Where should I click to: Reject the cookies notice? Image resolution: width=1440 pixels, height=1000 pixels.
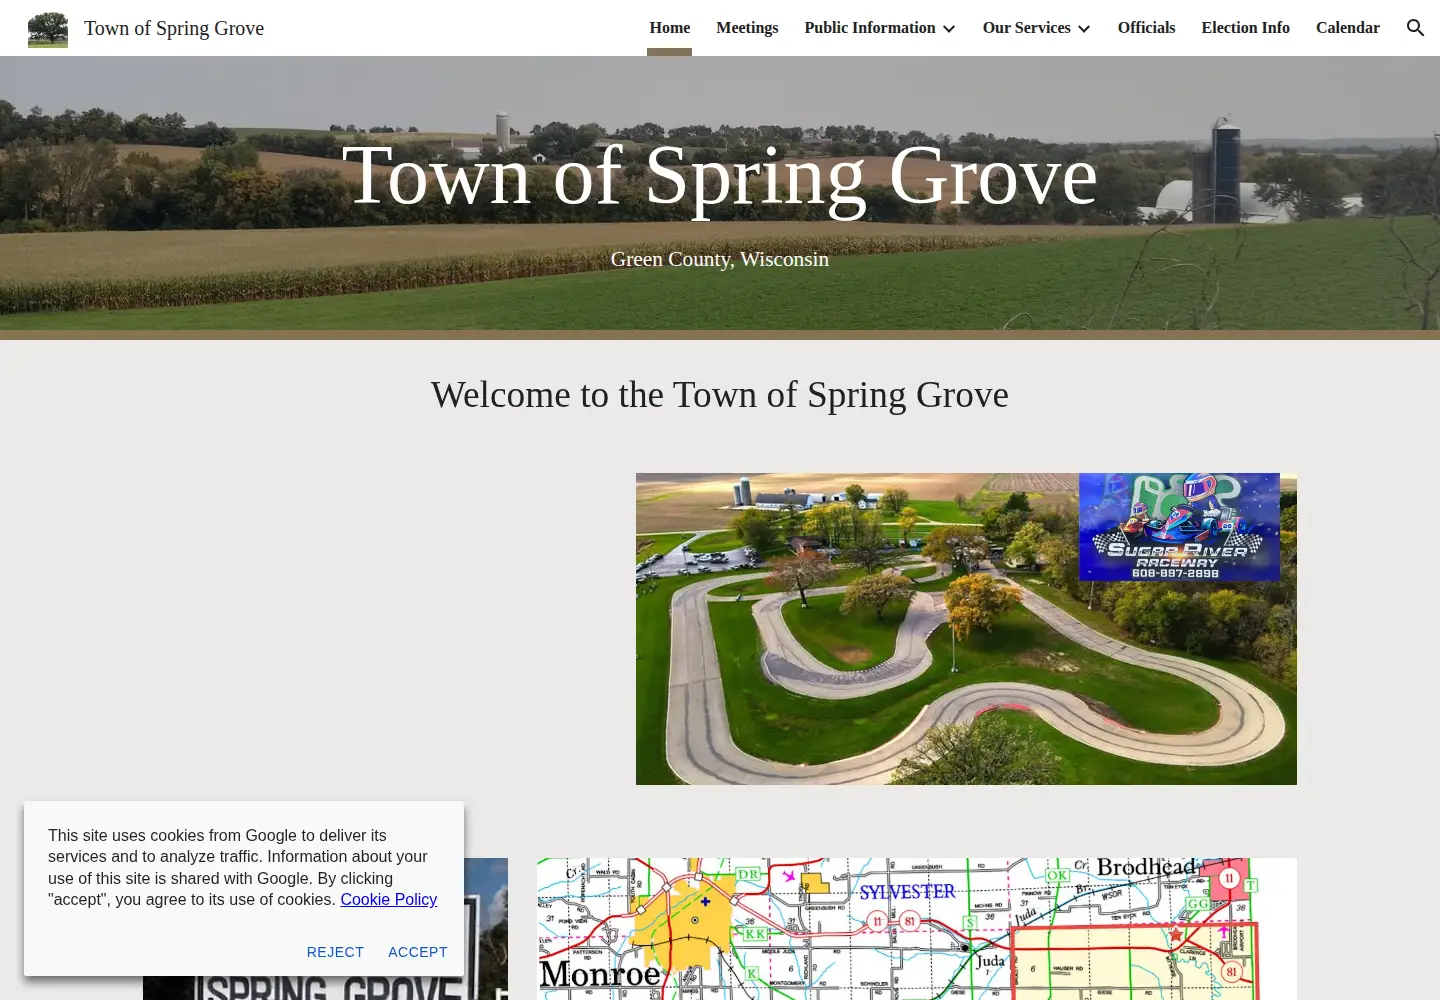[335, 952]
